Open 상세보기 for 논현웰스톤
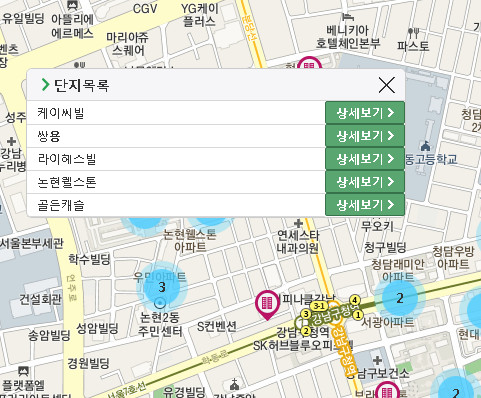Screen dimensions: 481x398 pos(365,182)
